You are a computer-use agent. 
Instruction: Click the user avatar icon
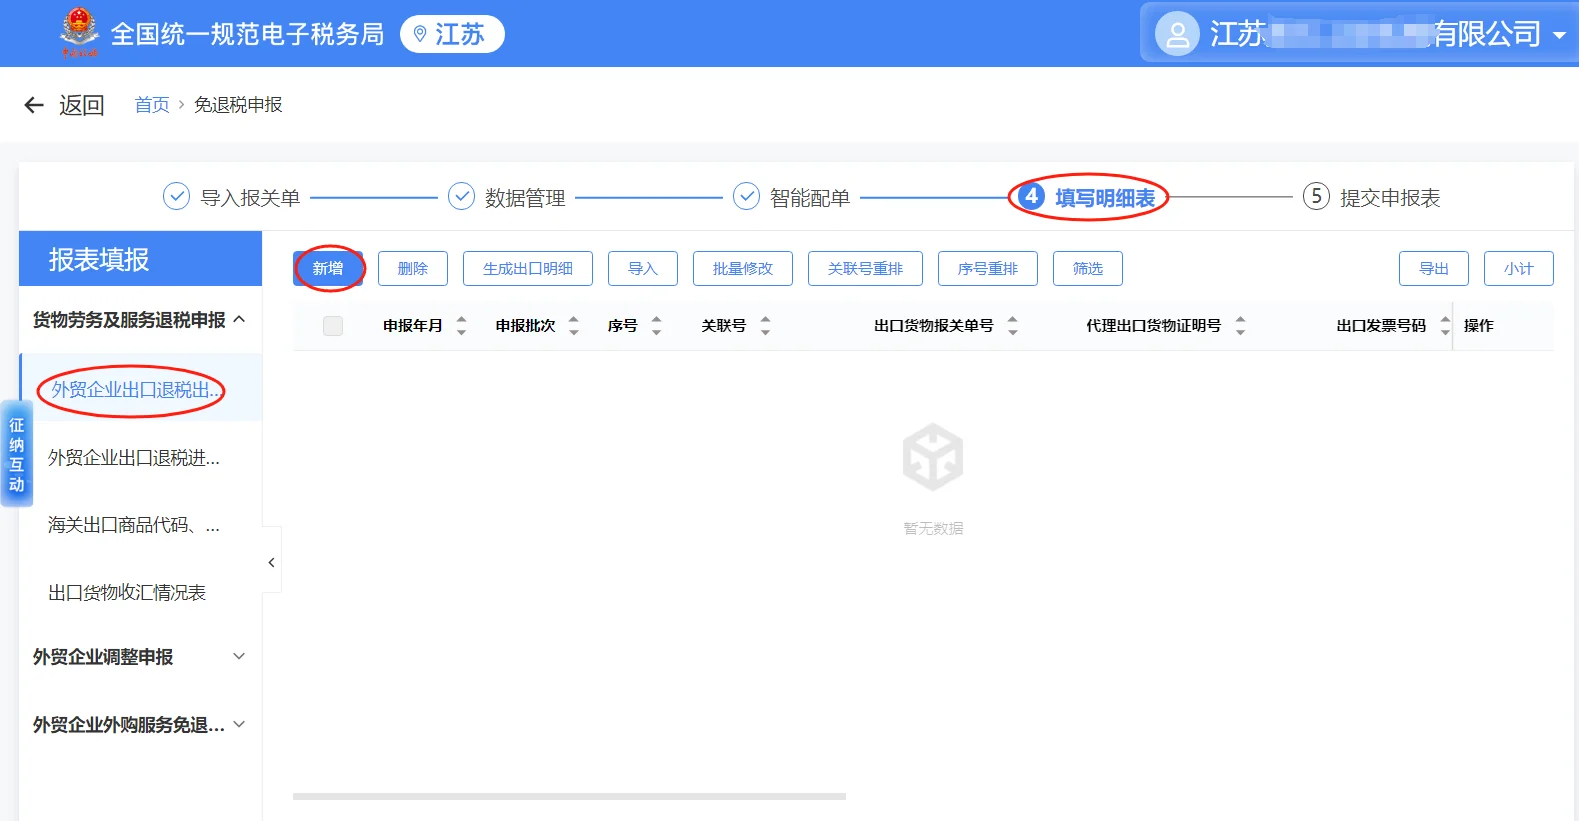tap(1177, 34)
